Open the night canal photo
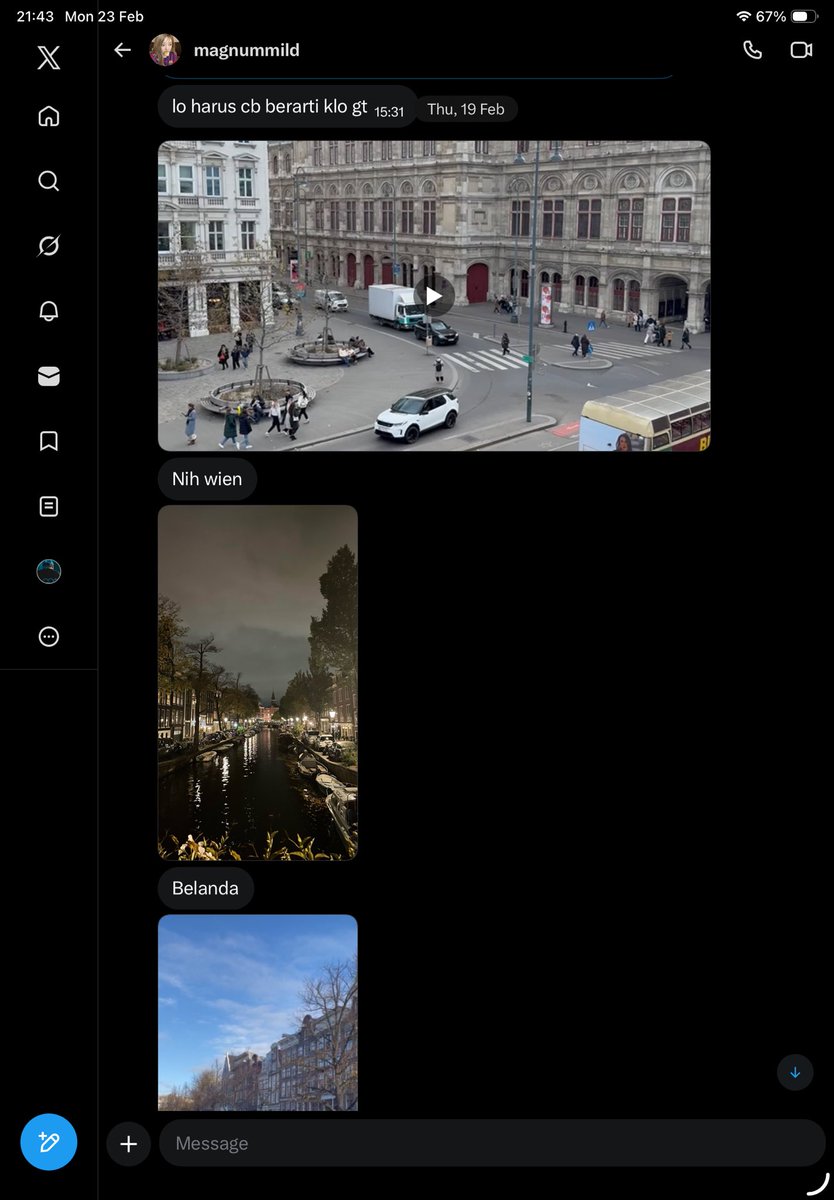 [258, 682]
